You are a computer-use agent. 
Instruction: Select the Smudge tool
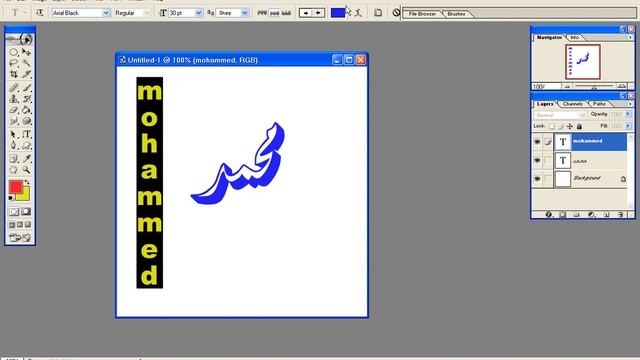point(13,121)
